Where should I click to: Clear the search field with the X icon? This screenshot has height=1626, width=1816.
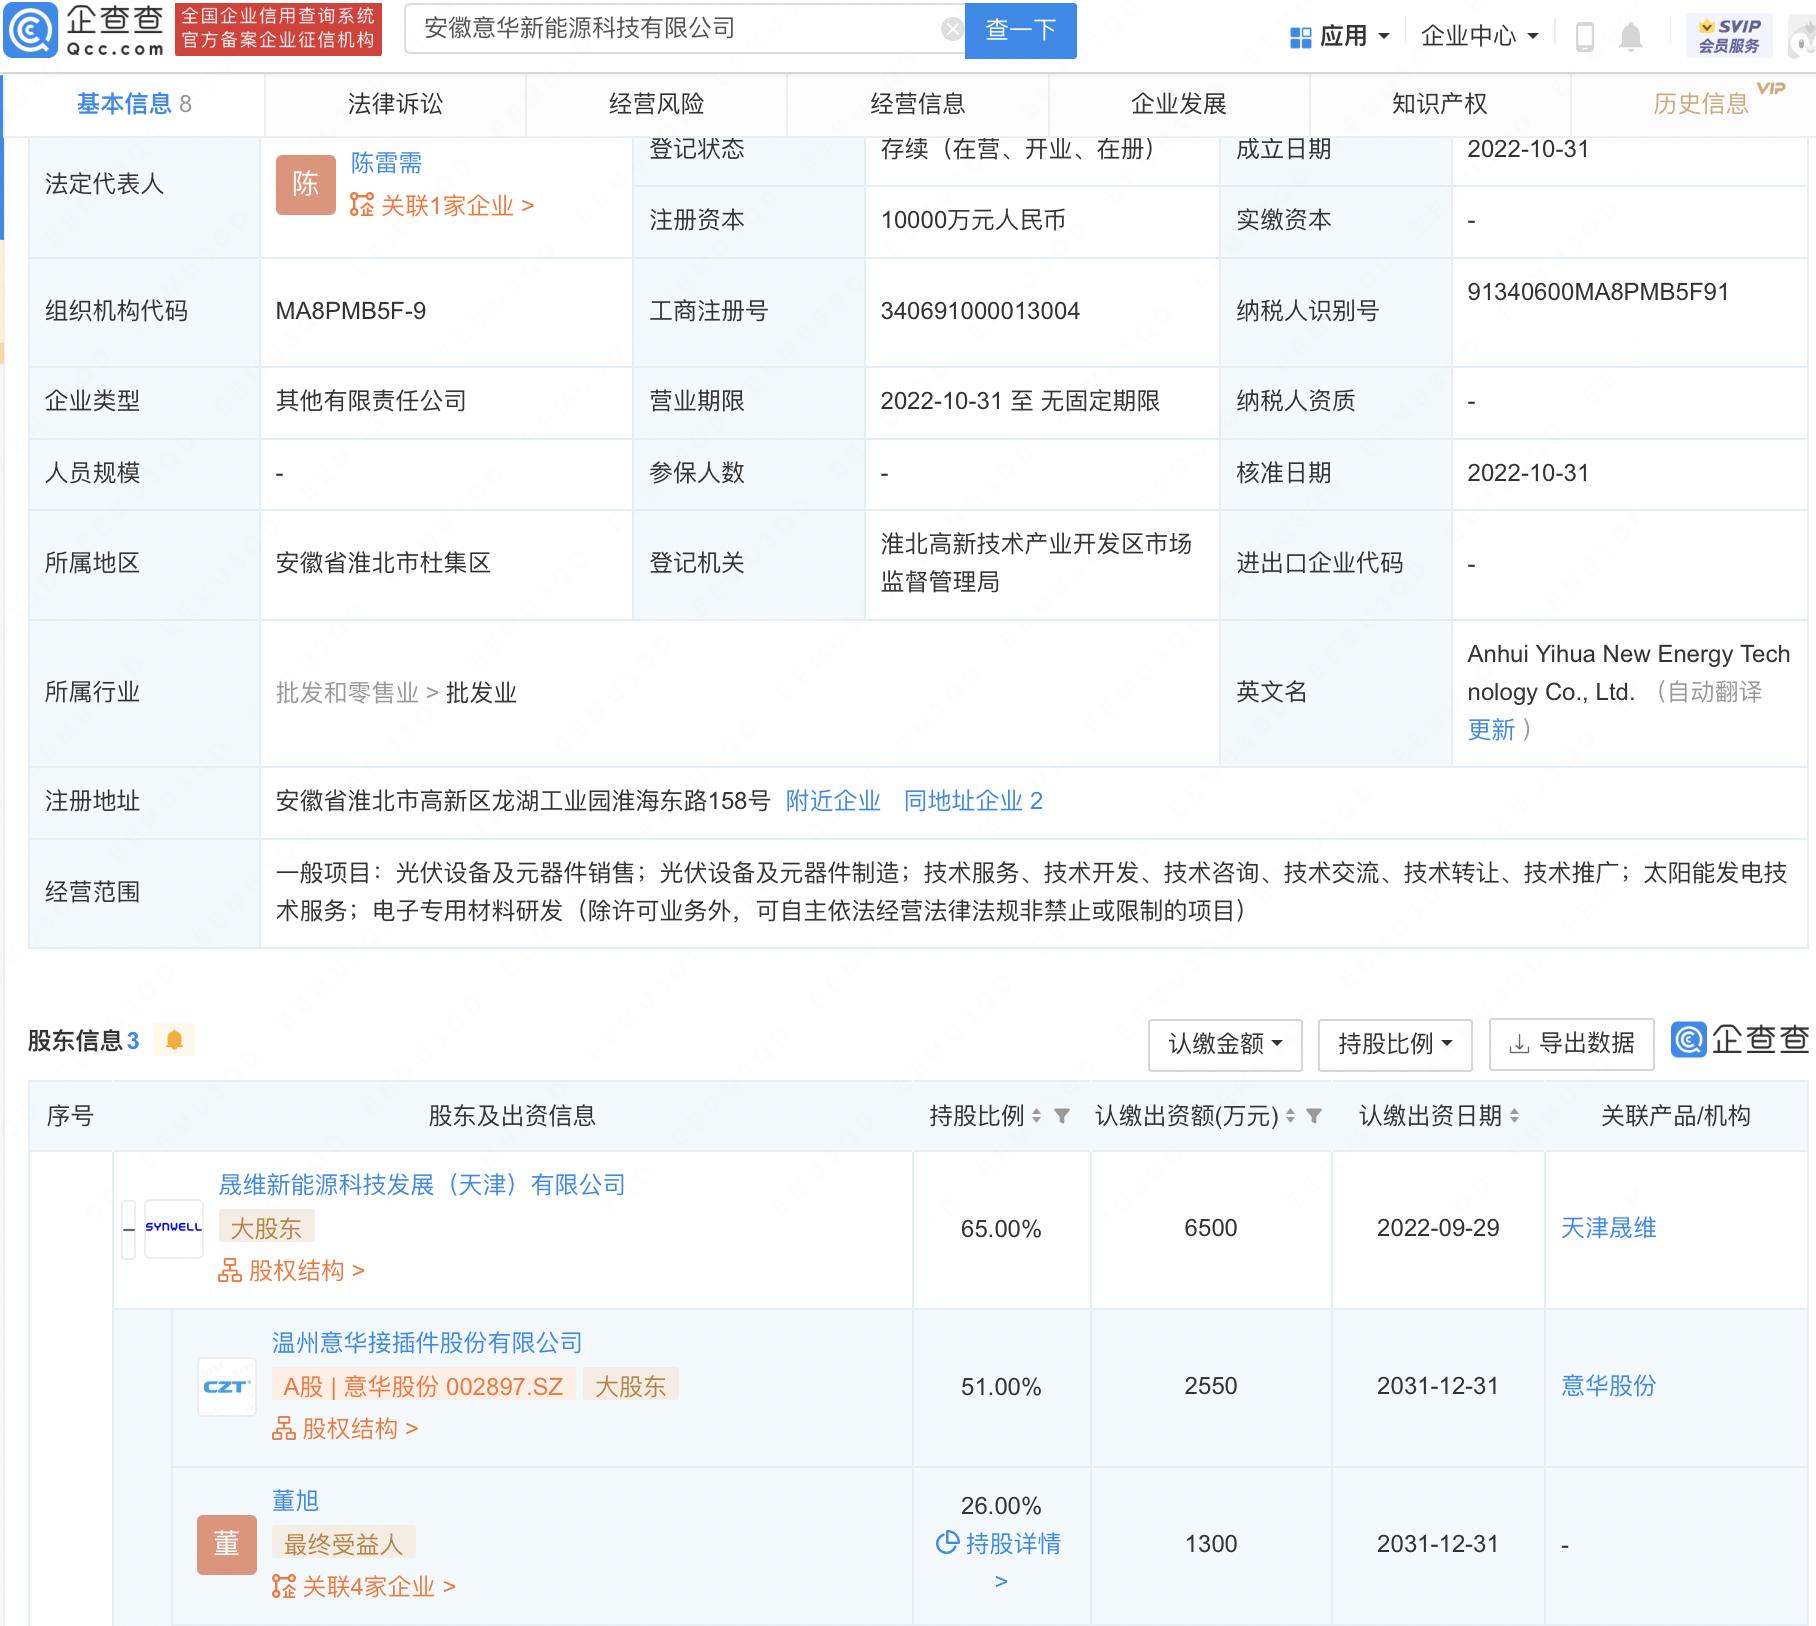pyautogui.click(x=952, y=29)
